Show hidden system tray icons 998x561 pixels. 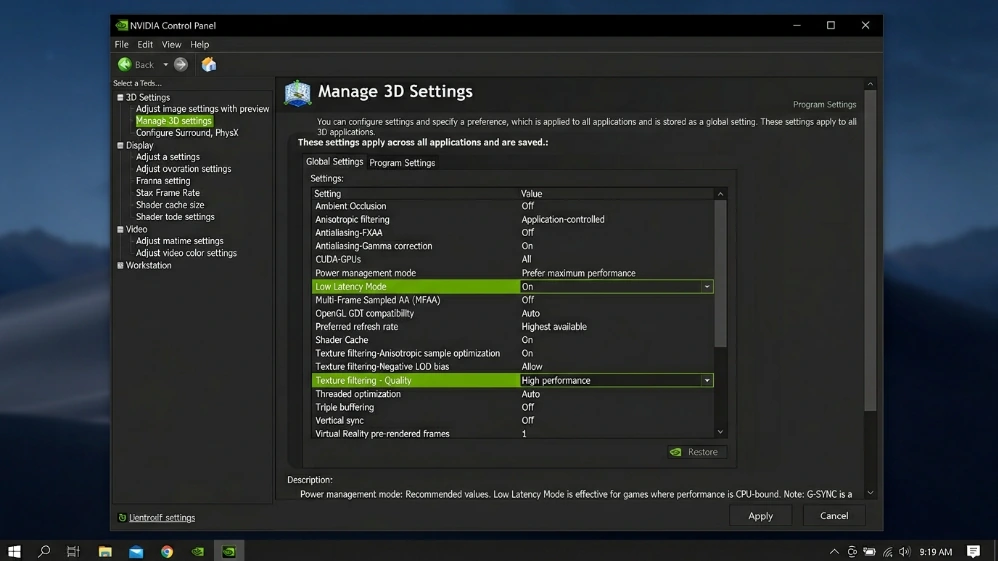(834, 551)
